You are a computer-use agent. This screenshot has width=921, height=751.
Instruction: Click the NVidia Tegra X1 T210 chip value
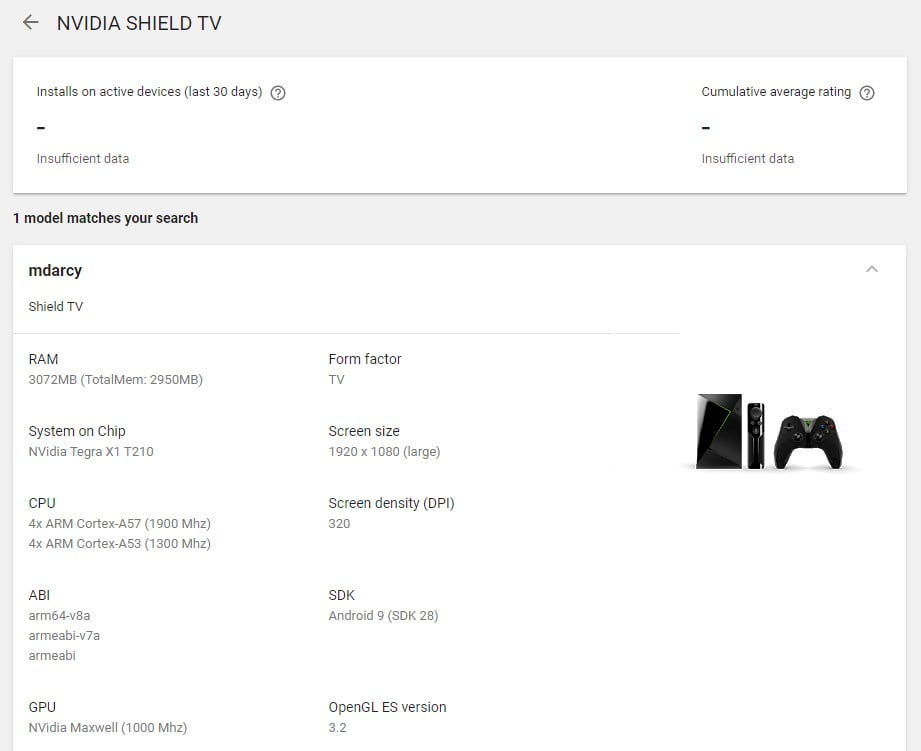[x=91, y=452]
